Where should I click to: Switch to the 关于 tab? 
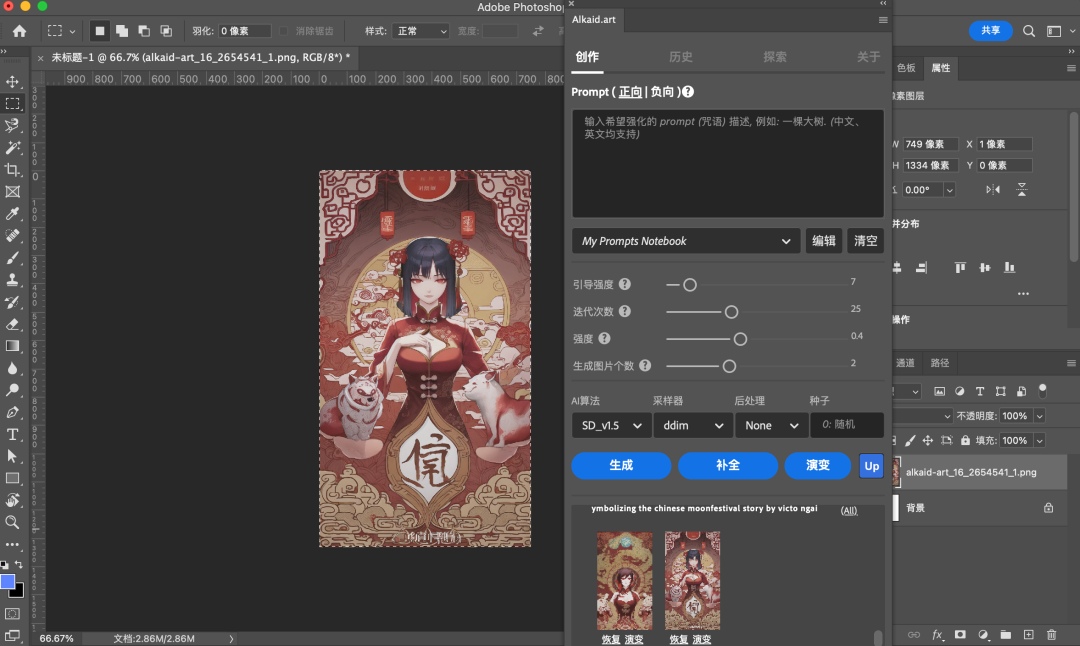pyautogui.click(x=869, y=57)
